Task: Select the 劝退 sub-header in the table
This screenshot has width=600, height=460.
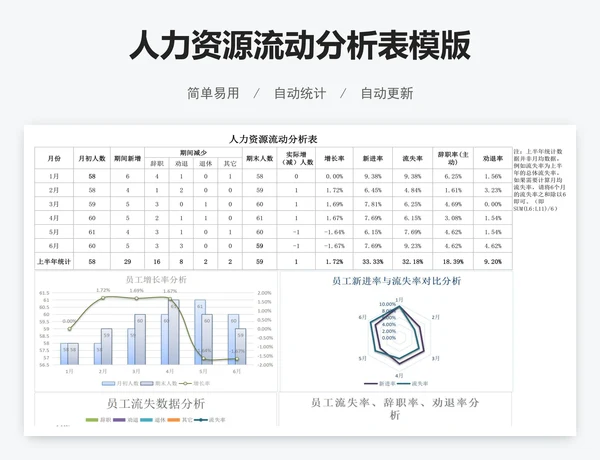Action: point(181,164)
